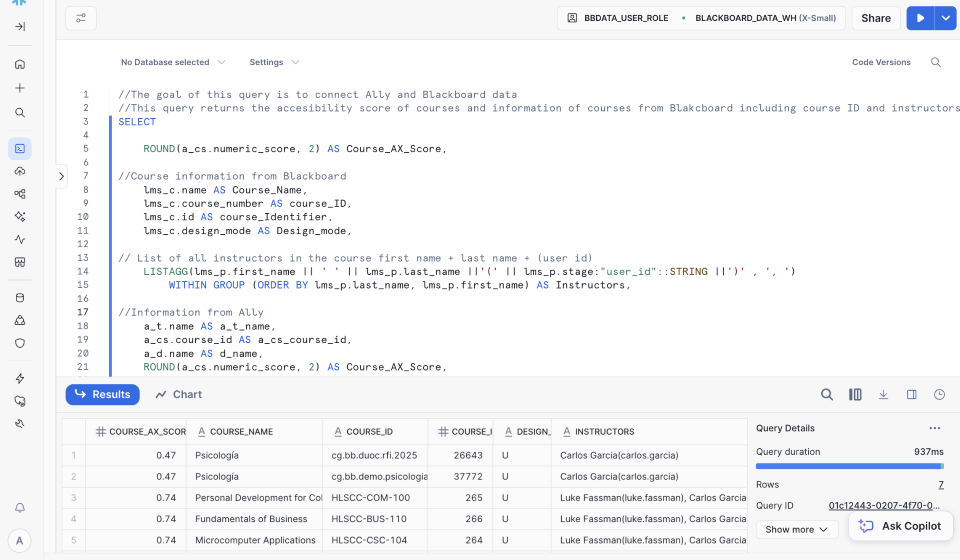
Task: Select the Results tab
Action: coord(103,395)
